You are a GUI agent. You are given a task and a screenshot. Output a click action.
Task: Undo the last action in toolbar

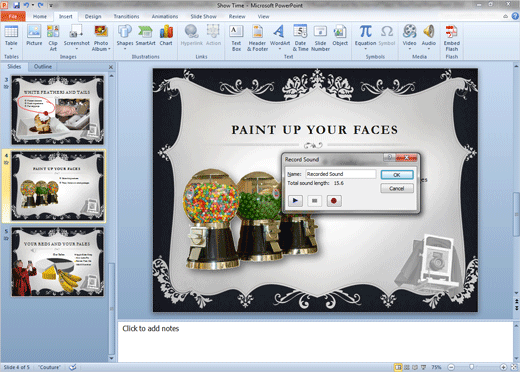pyautogui.click(x=26, y=5)
